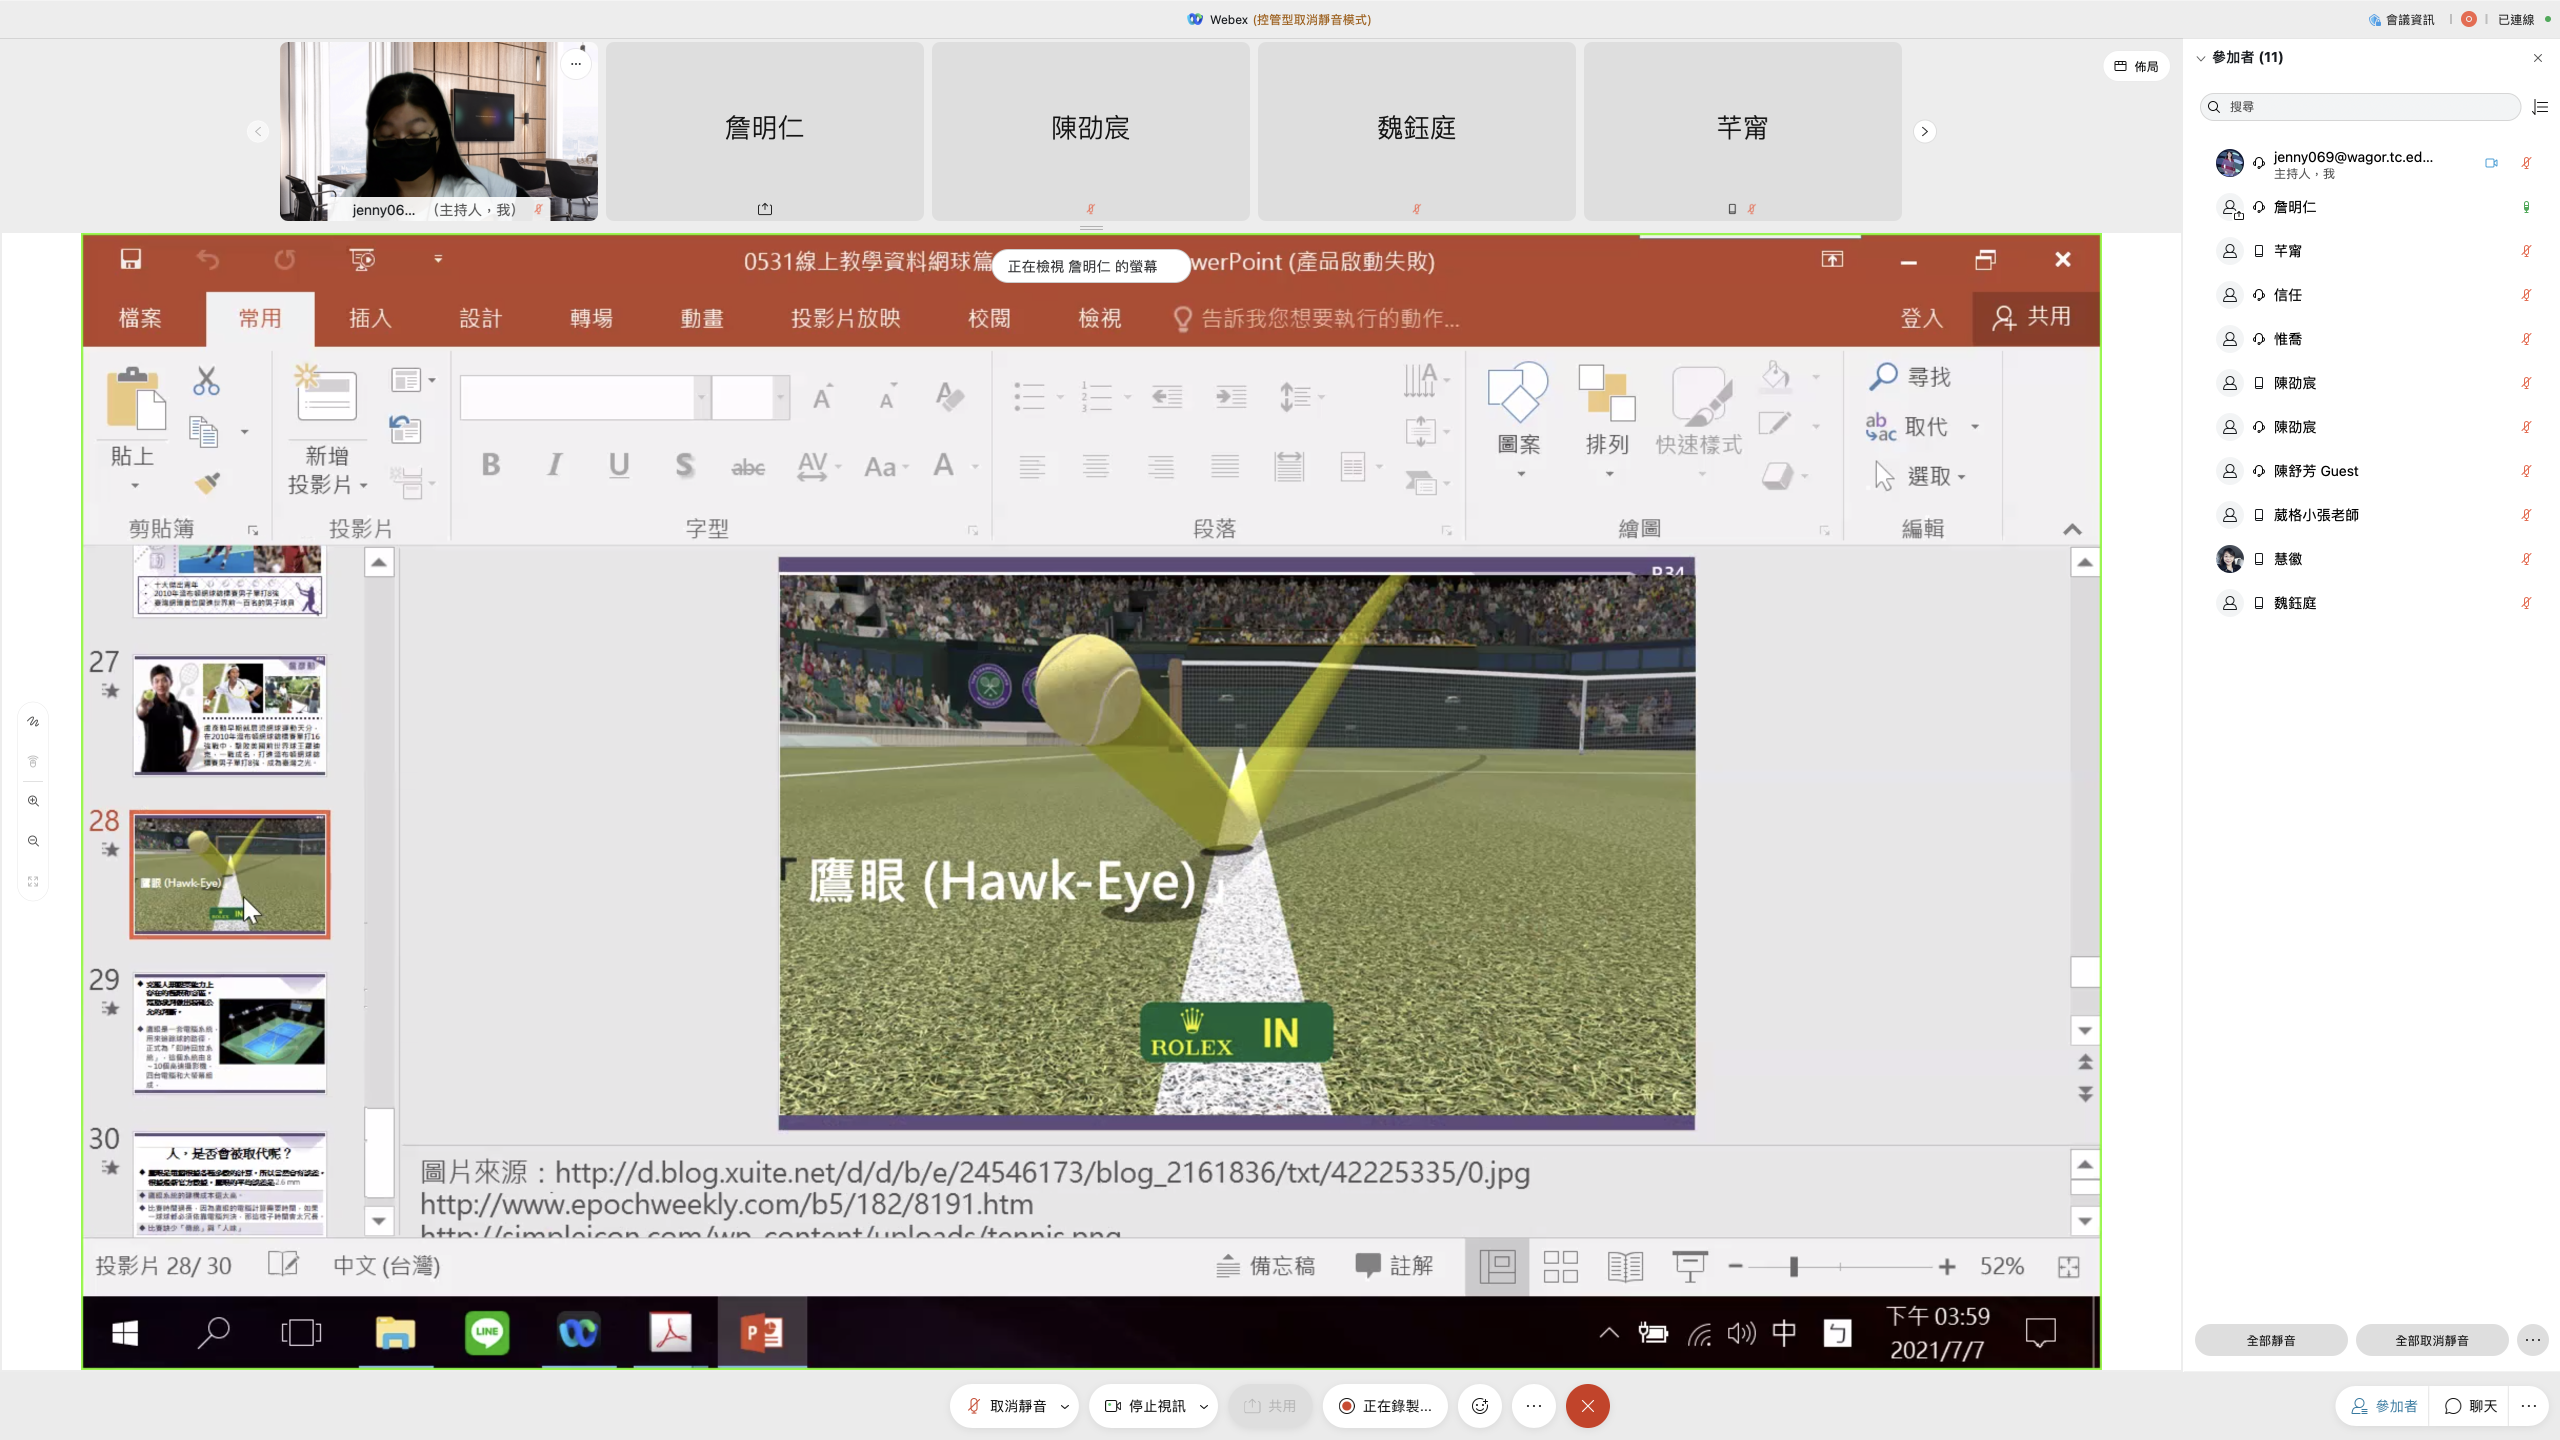2560x1440 pixels.
Task: Select slide 29 thumbnail
Action: 230,1033
